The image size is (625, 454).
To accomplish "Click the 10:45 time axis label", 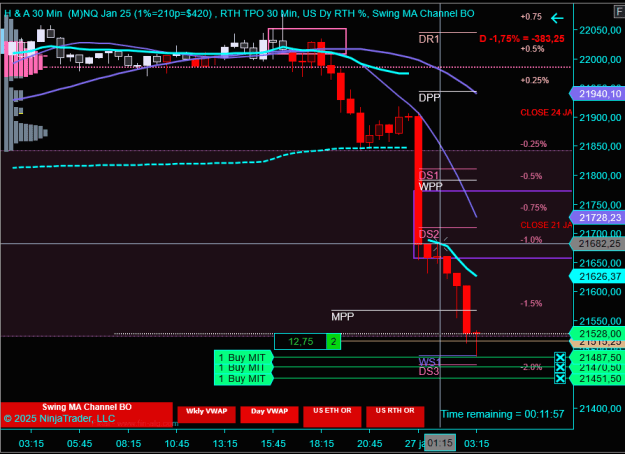I will coord(177,443).
